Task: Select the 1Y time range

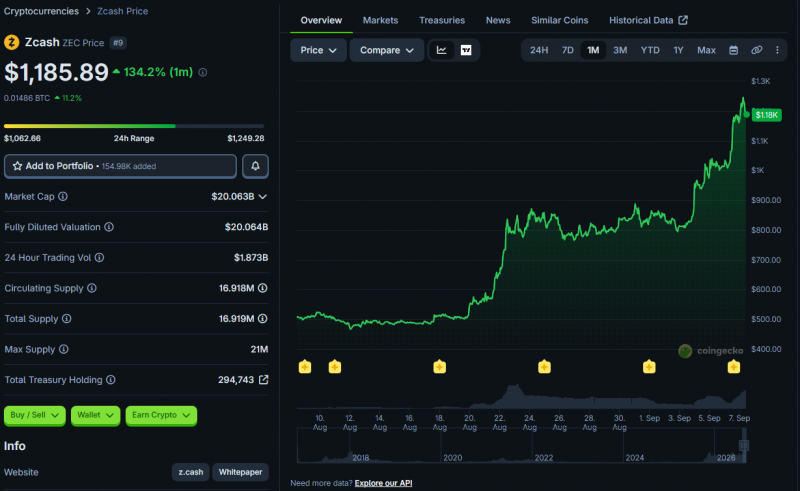Action: pos(678,50)
